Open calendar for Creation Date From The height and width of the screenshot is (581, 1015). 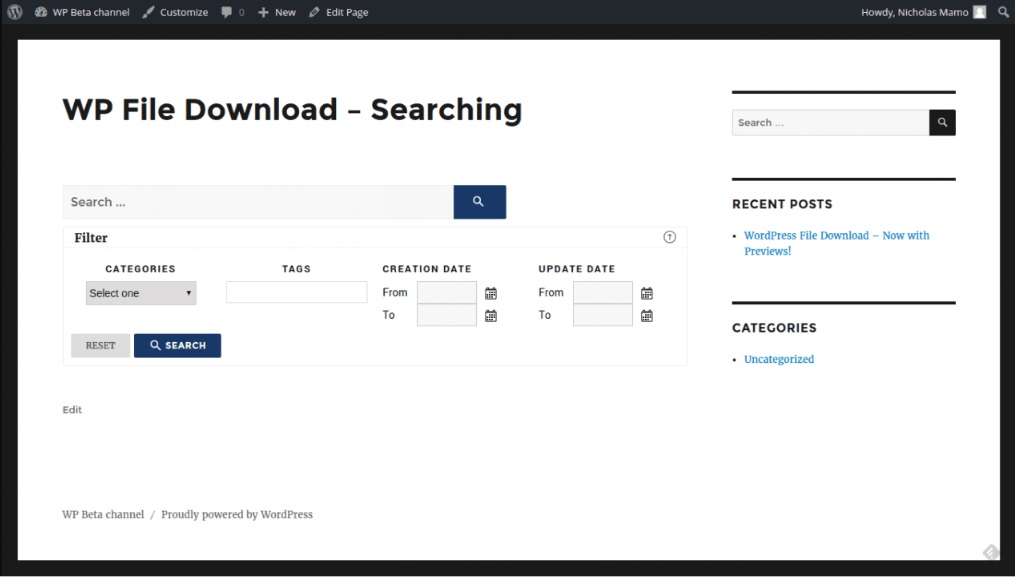click(491, 294)
